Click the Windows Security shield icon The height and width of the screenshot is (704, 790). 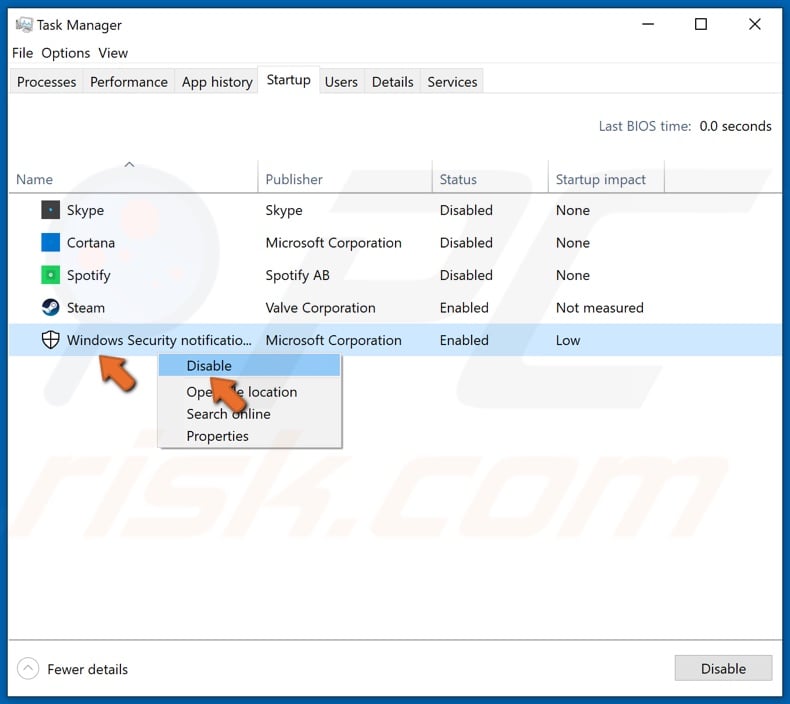50,340
